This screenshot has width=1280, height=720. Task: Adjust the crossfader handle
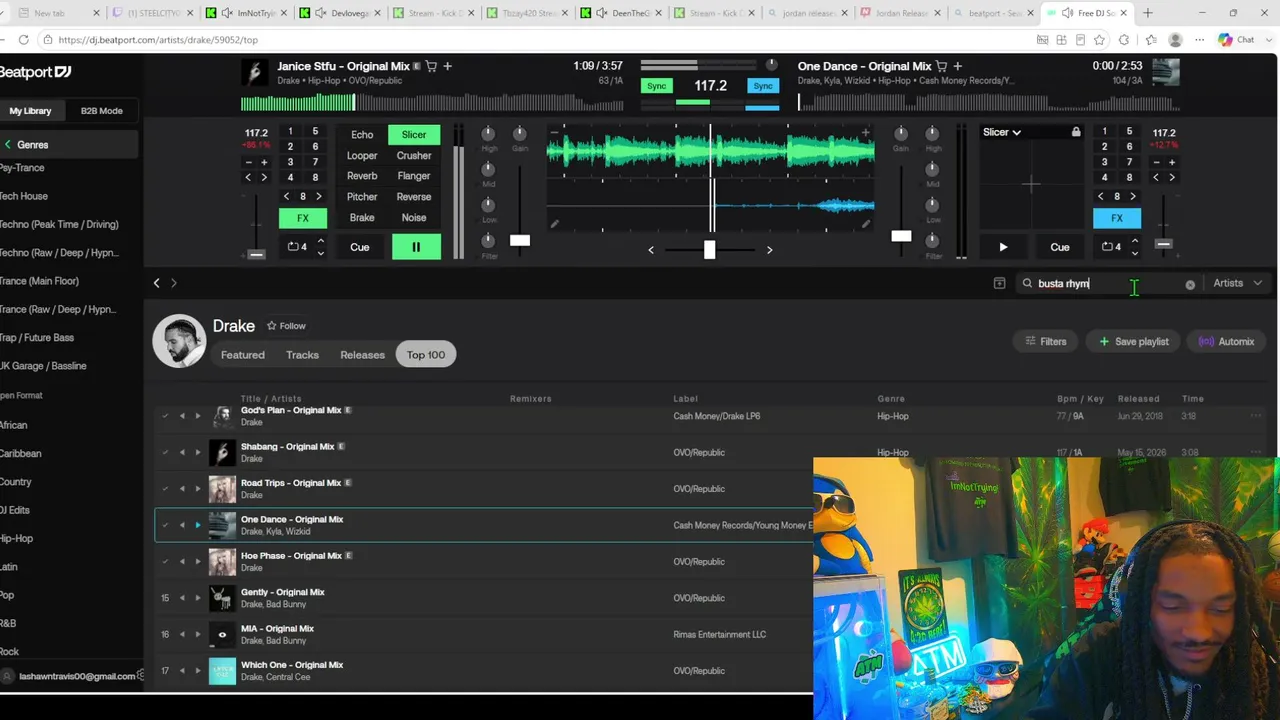click(709, 249)
